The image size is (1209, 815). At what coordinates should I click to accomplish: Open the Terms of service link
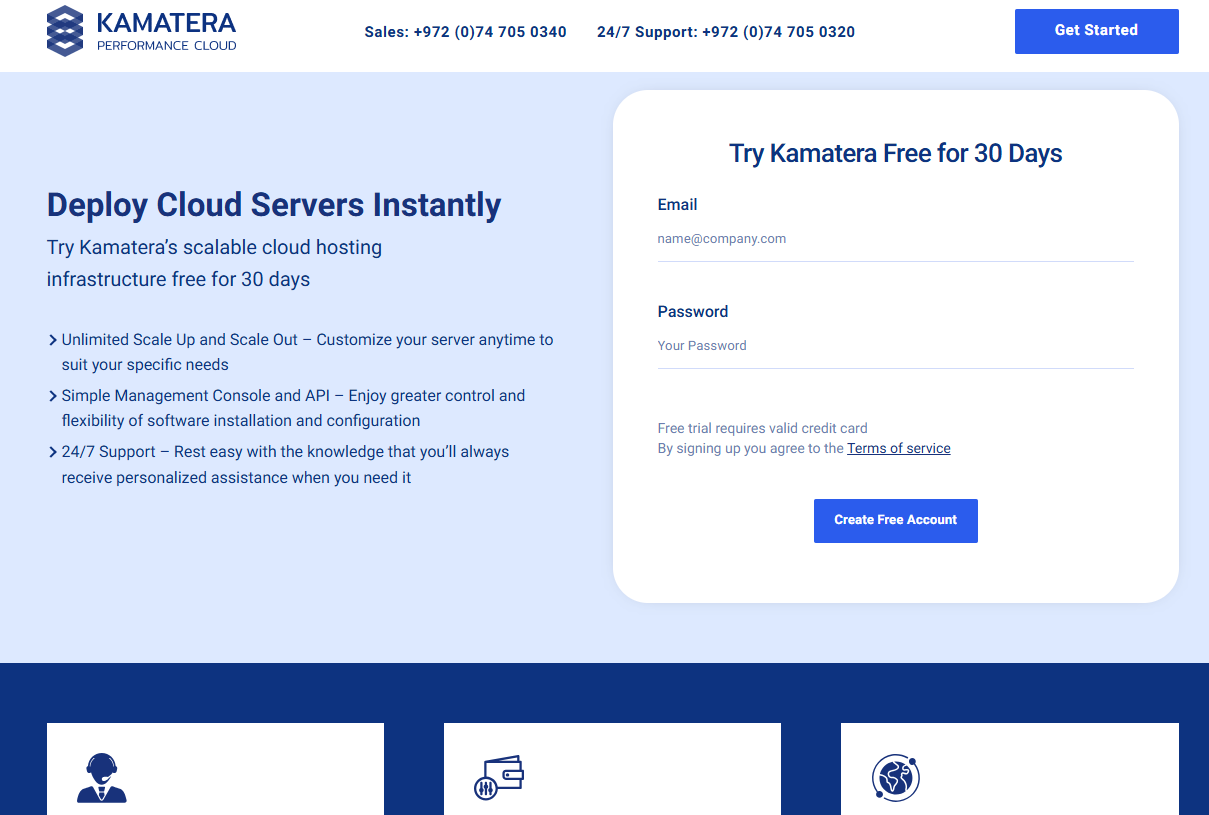pos(898,448)
